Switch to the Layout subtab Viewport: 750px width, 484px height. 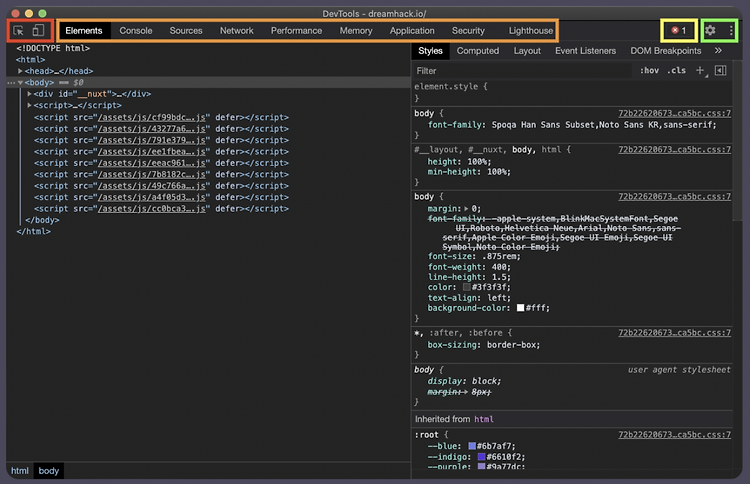point(527,51)
